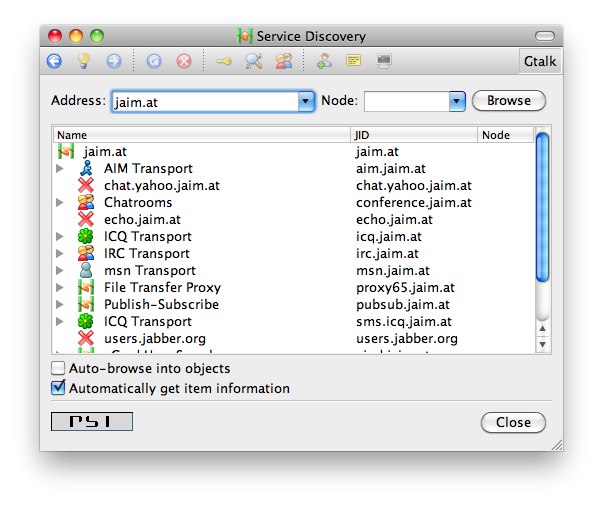Click into the empty Node field
The height and width of the screenshot is (506, 603).
point(406,102)
